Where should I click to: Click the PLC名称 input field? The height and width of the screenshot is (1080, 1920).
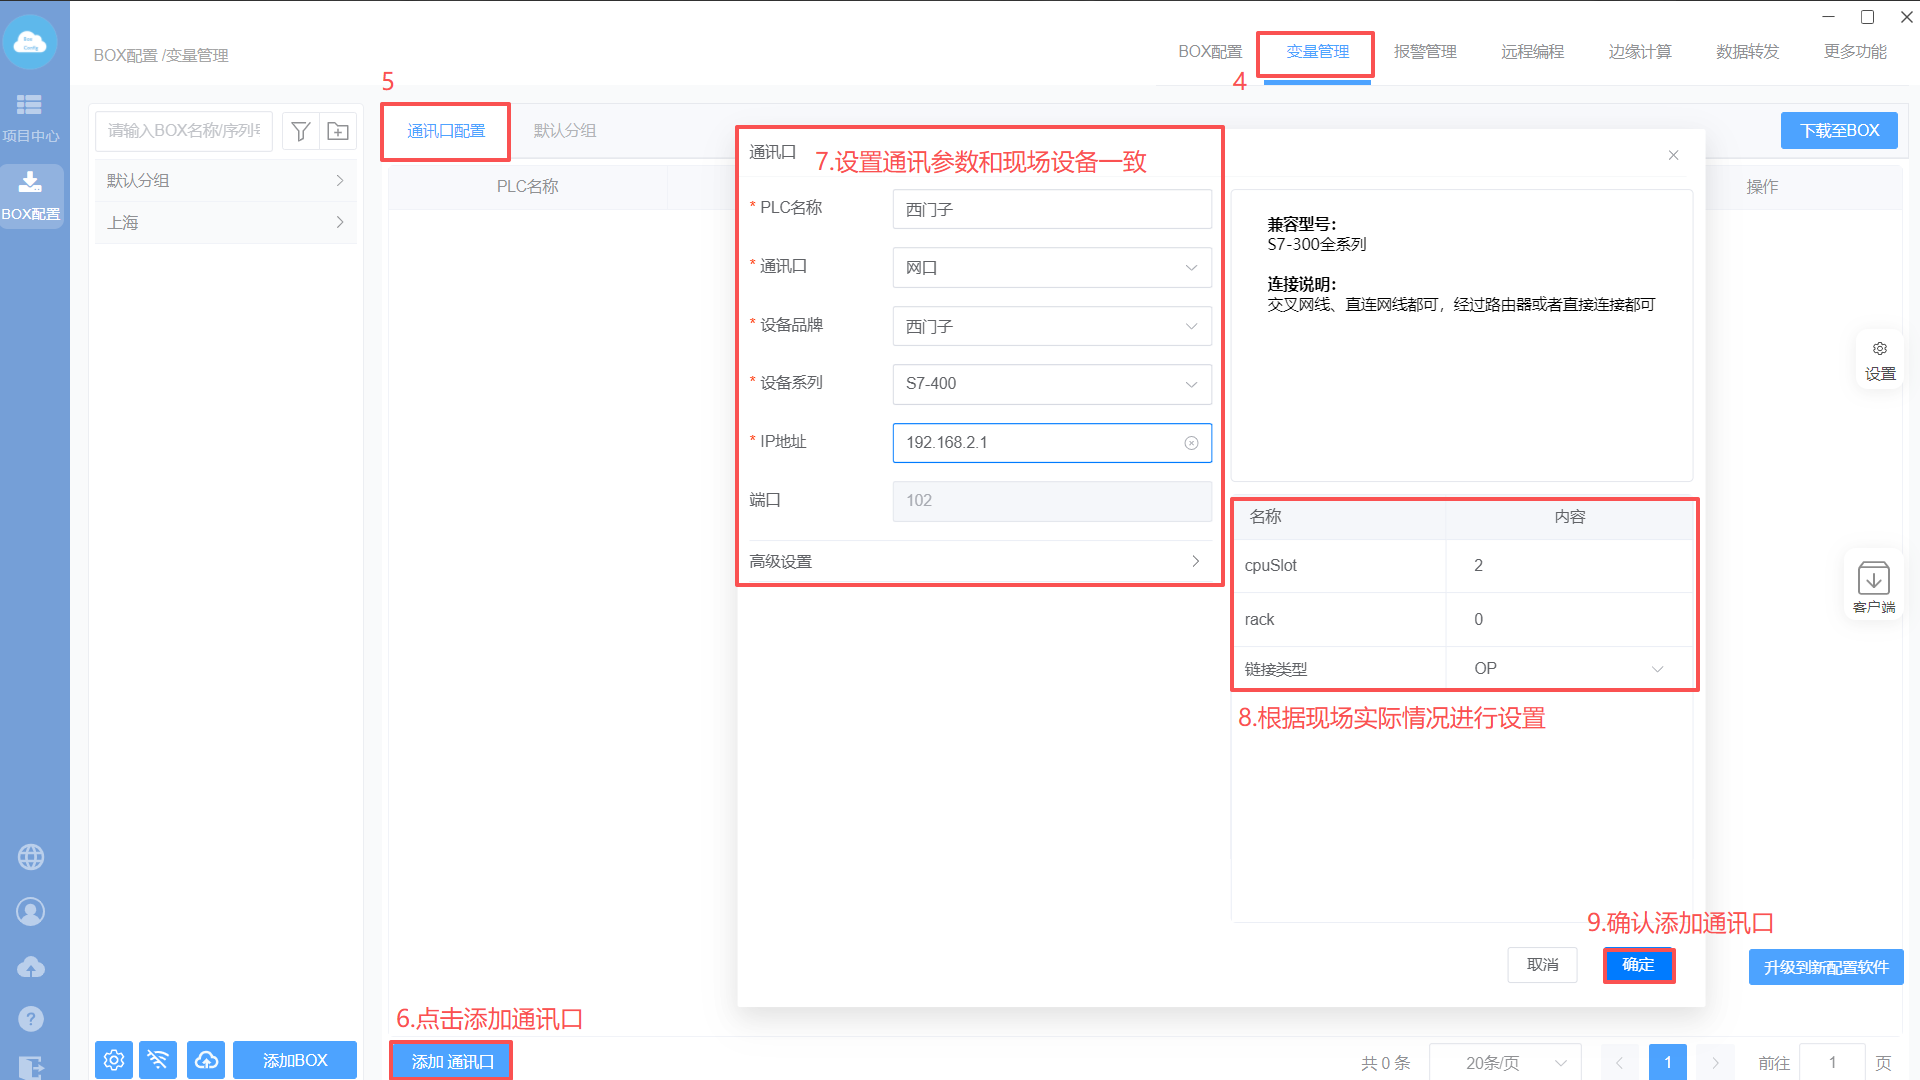1051,210
